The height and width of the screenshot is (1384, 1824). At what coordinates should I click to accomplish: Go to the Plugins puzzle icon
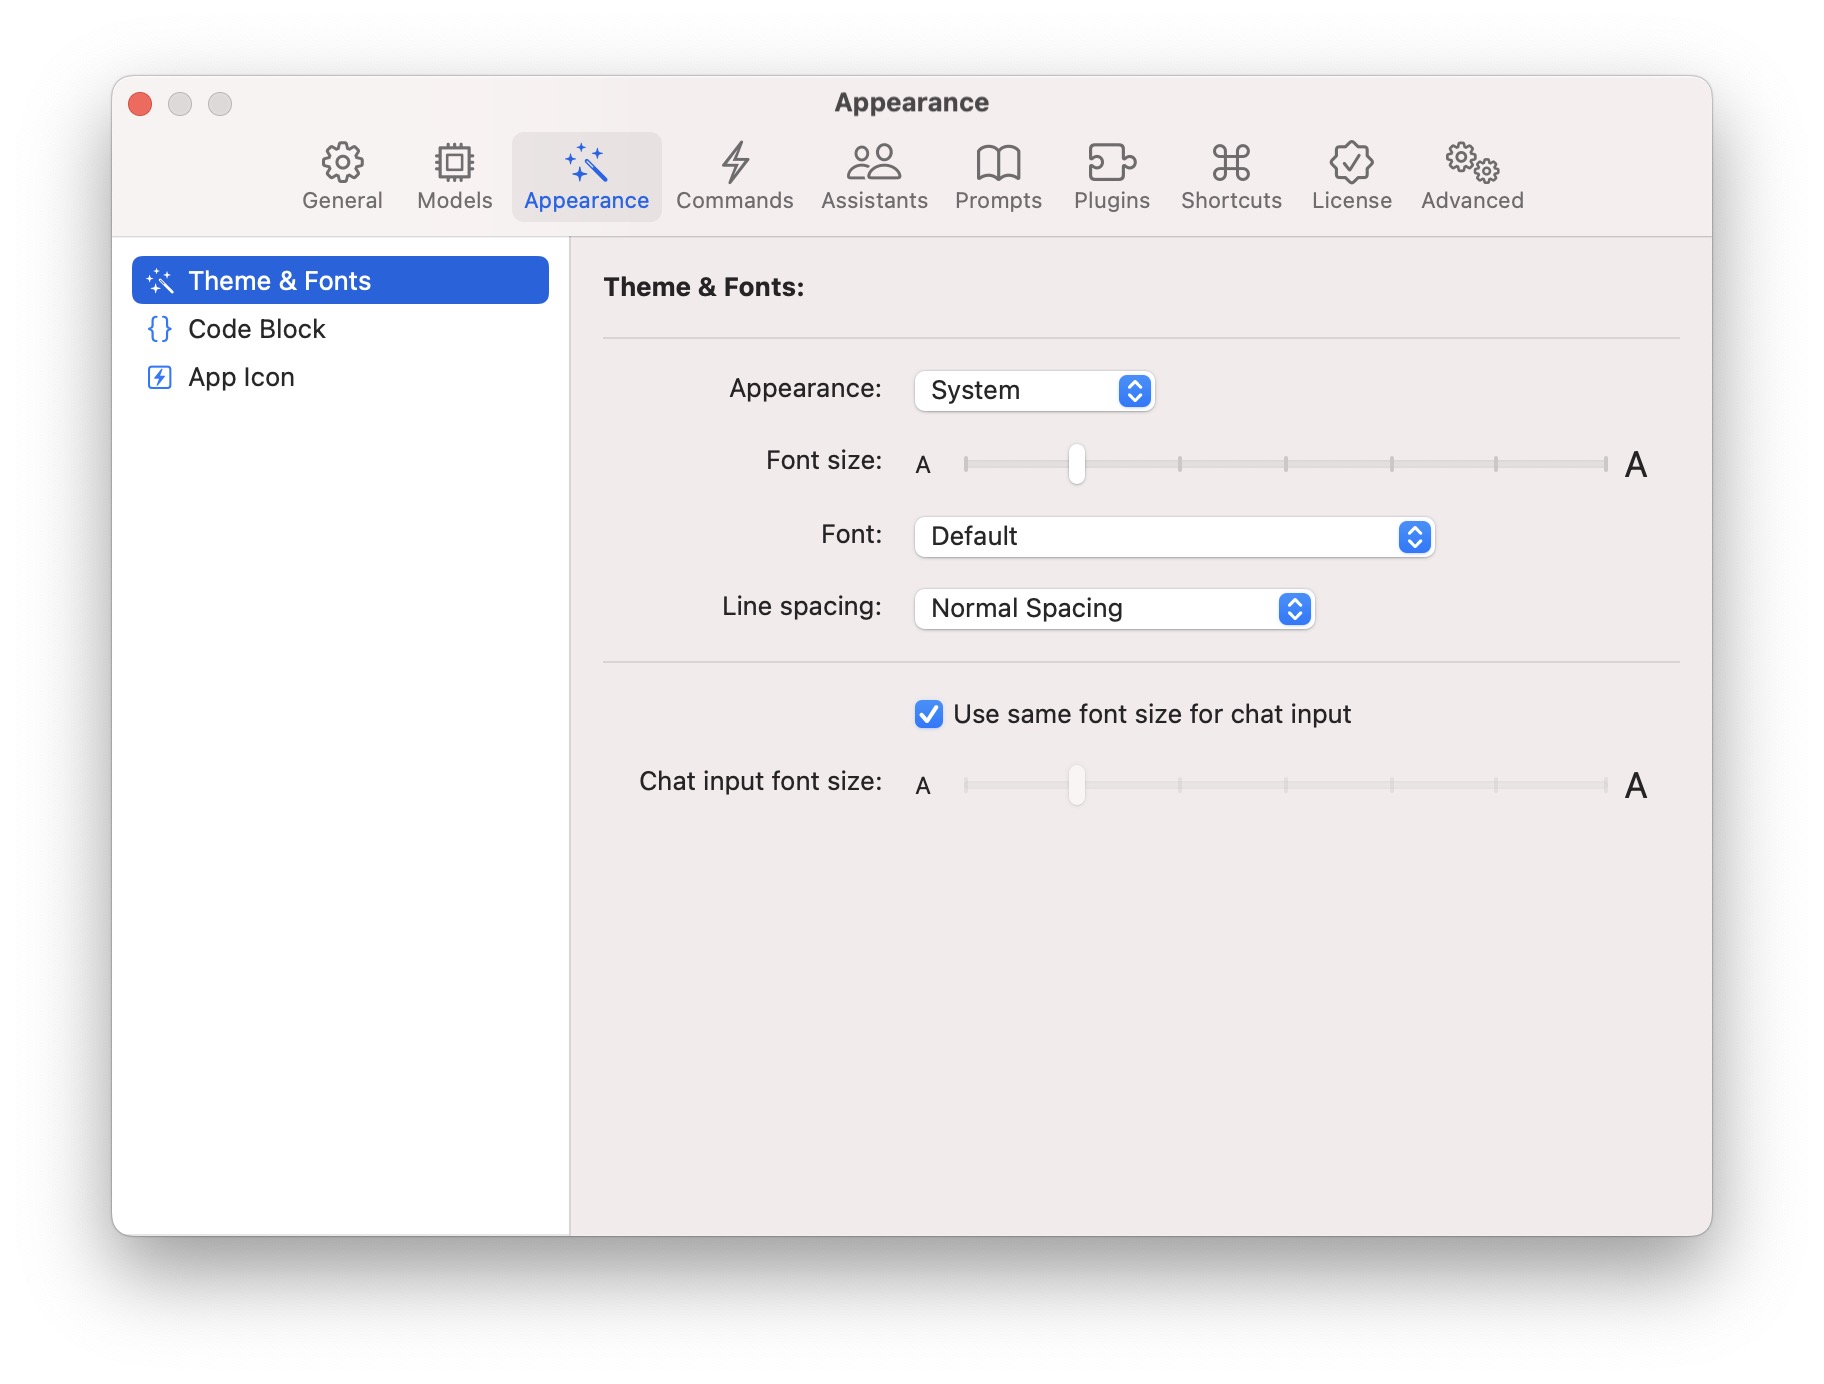pos(1111,162)
